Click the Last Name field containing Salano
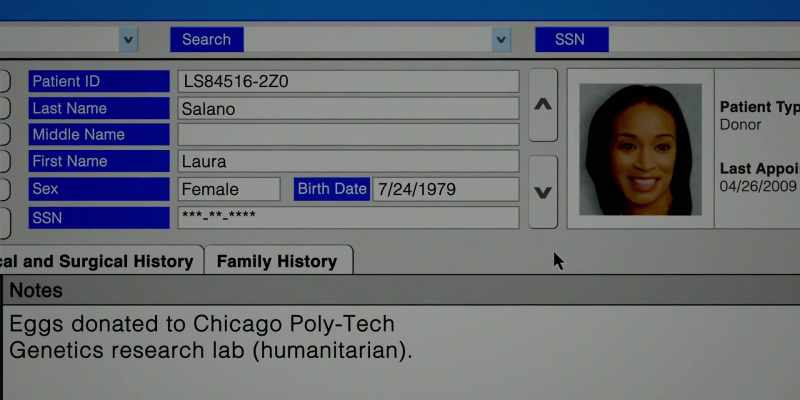Screen dimensions: 800x400 point(348,109)
